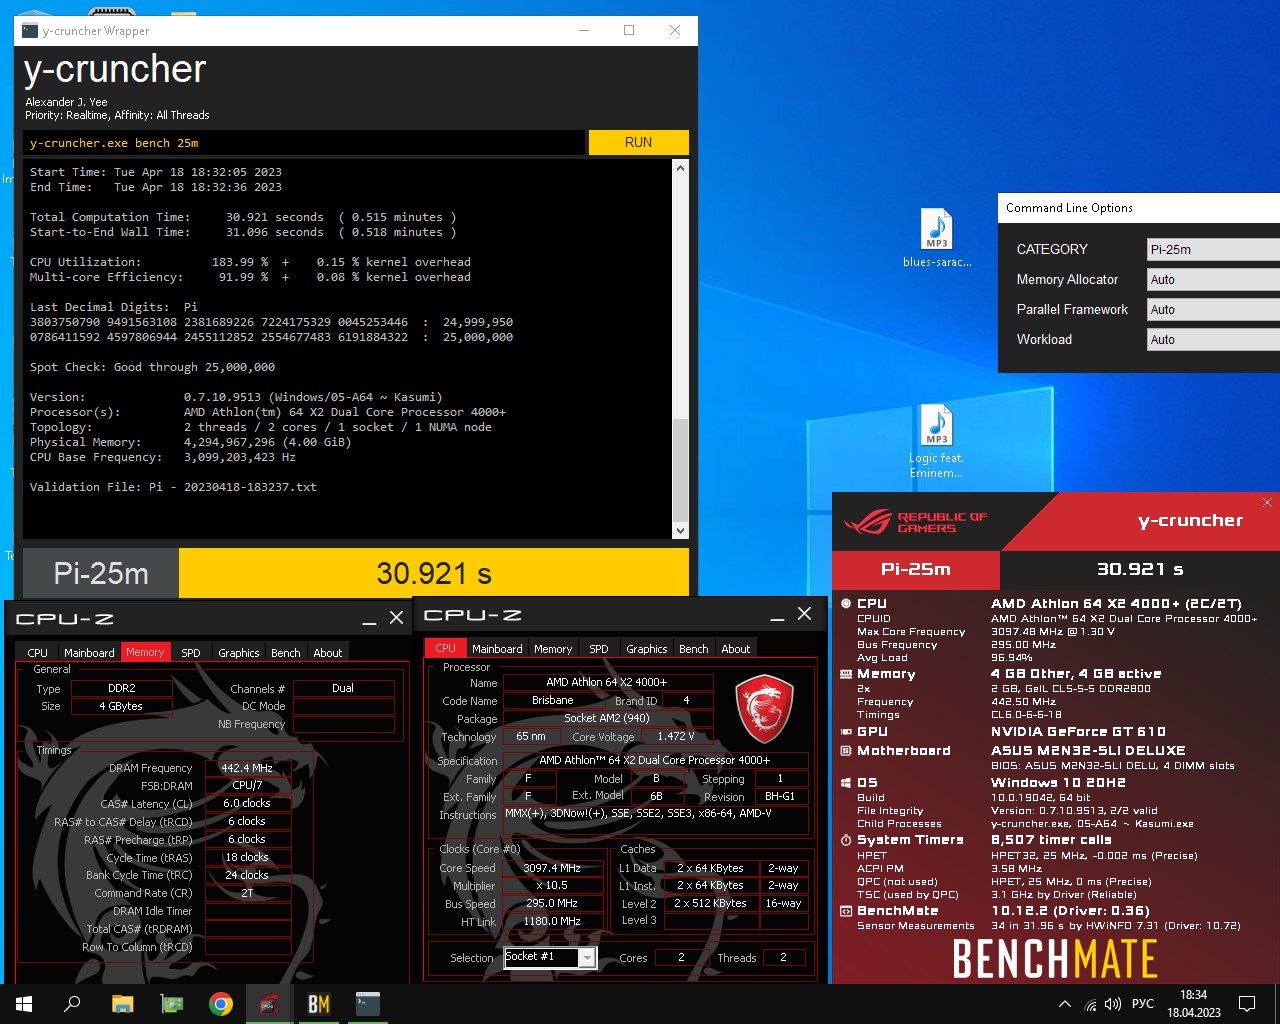Click the network tray icon
This screenshot has height=1024, width=1280.
pos(1089,1004)
